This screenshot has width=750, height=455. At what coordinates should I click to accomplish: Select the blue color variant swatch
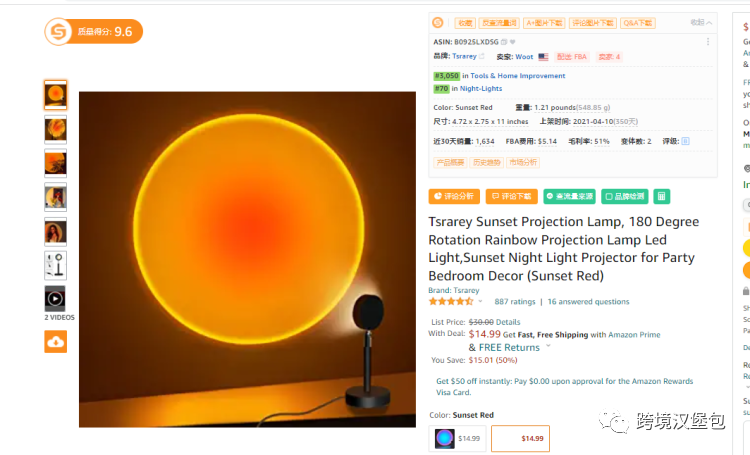pos(457,438)
